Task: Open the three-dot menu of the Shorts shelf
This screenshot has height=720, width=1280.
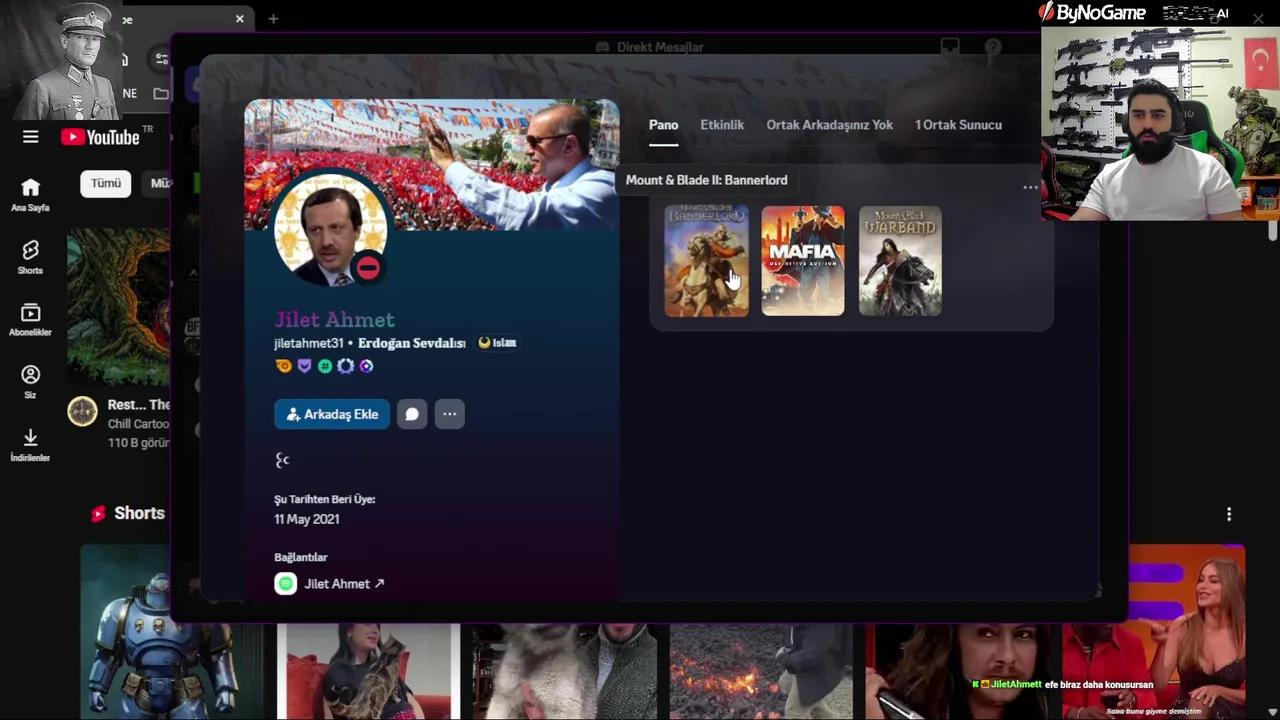Action: (x=1229, y=513)
